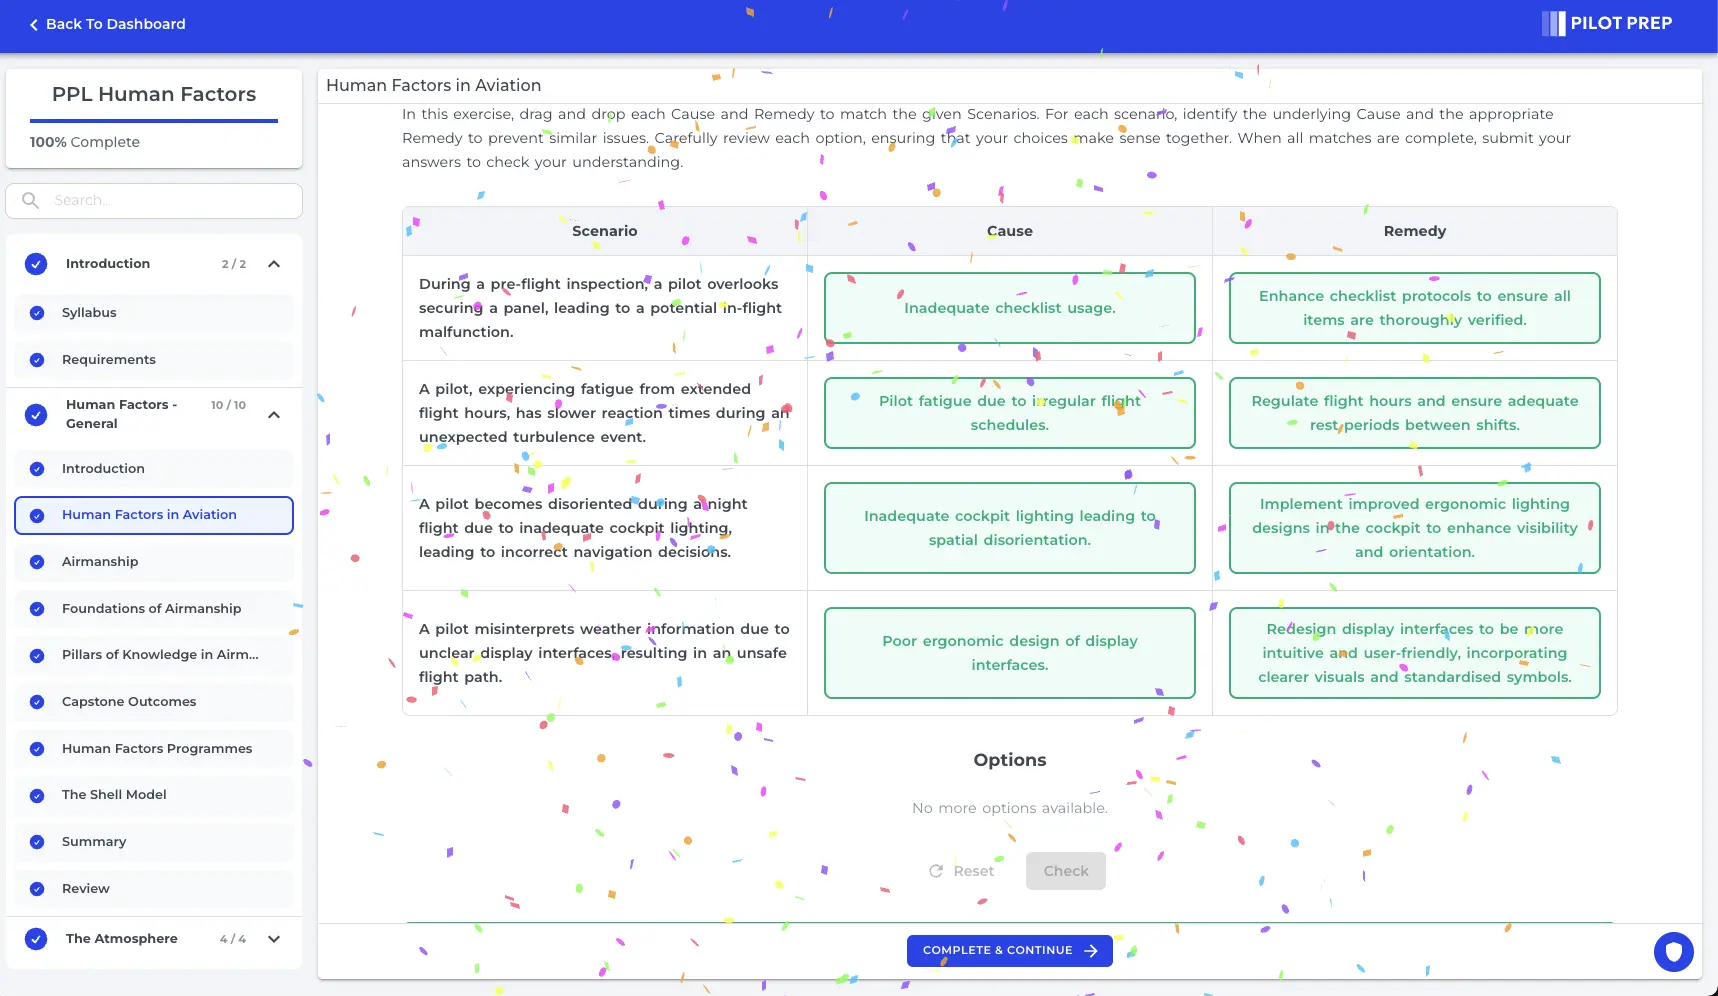Click the back arrow icon in header
Screen dimensions: 1718x996
pos(34,25)
